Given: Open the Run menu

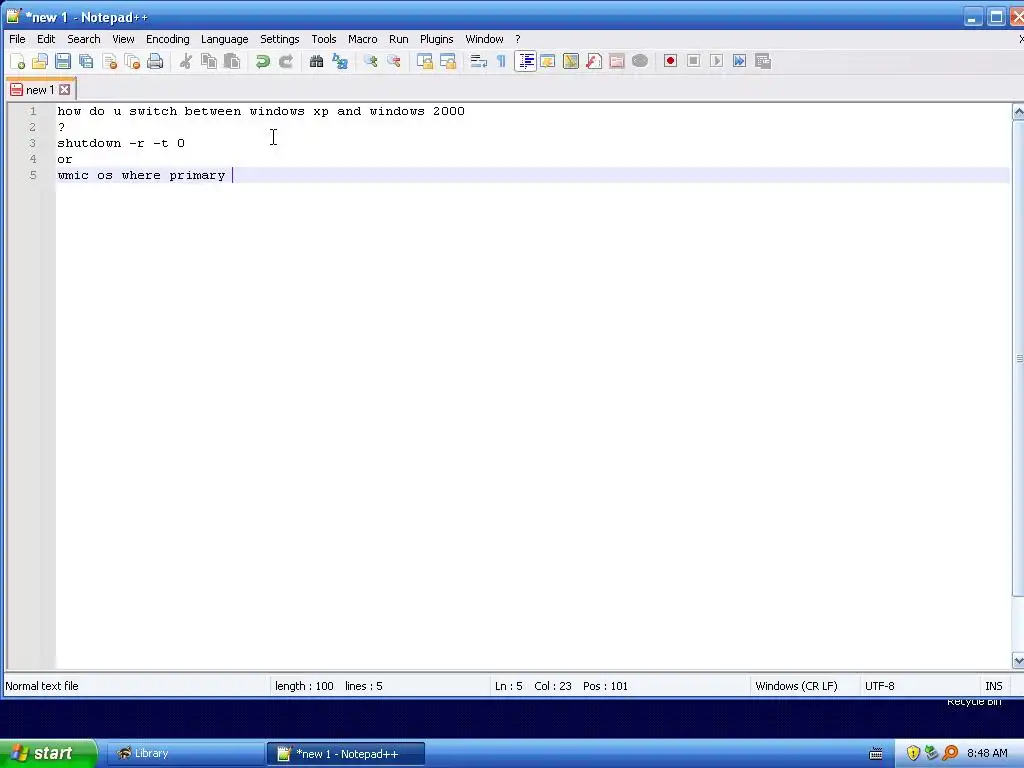Looking at the screenshot, I should pos(398,39).
